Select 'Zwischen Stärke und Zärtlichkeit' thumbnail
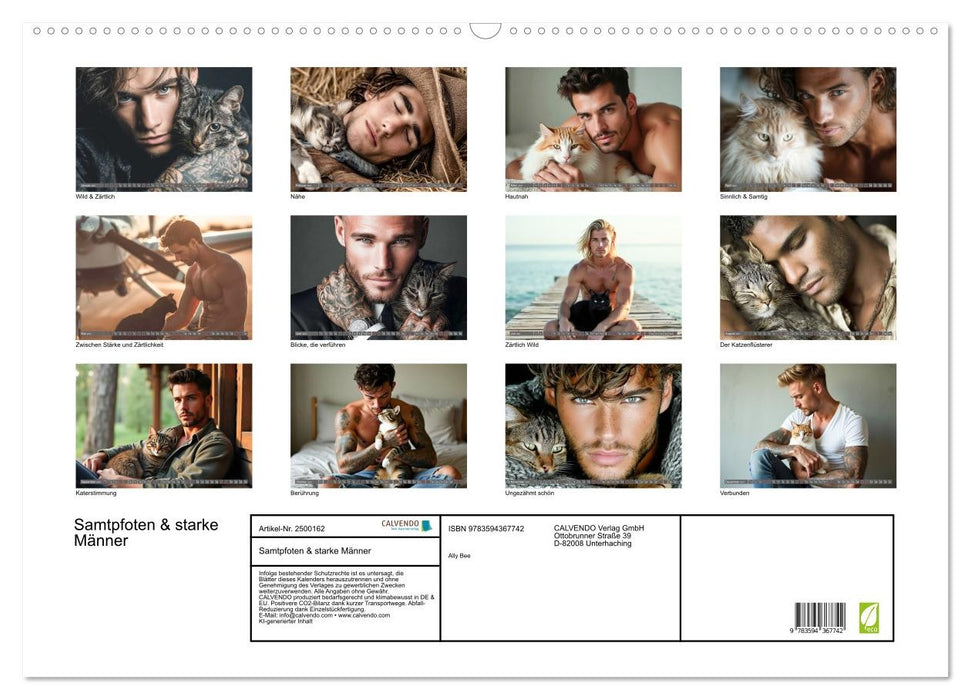The image size is (971, 700). pos(164,278)
